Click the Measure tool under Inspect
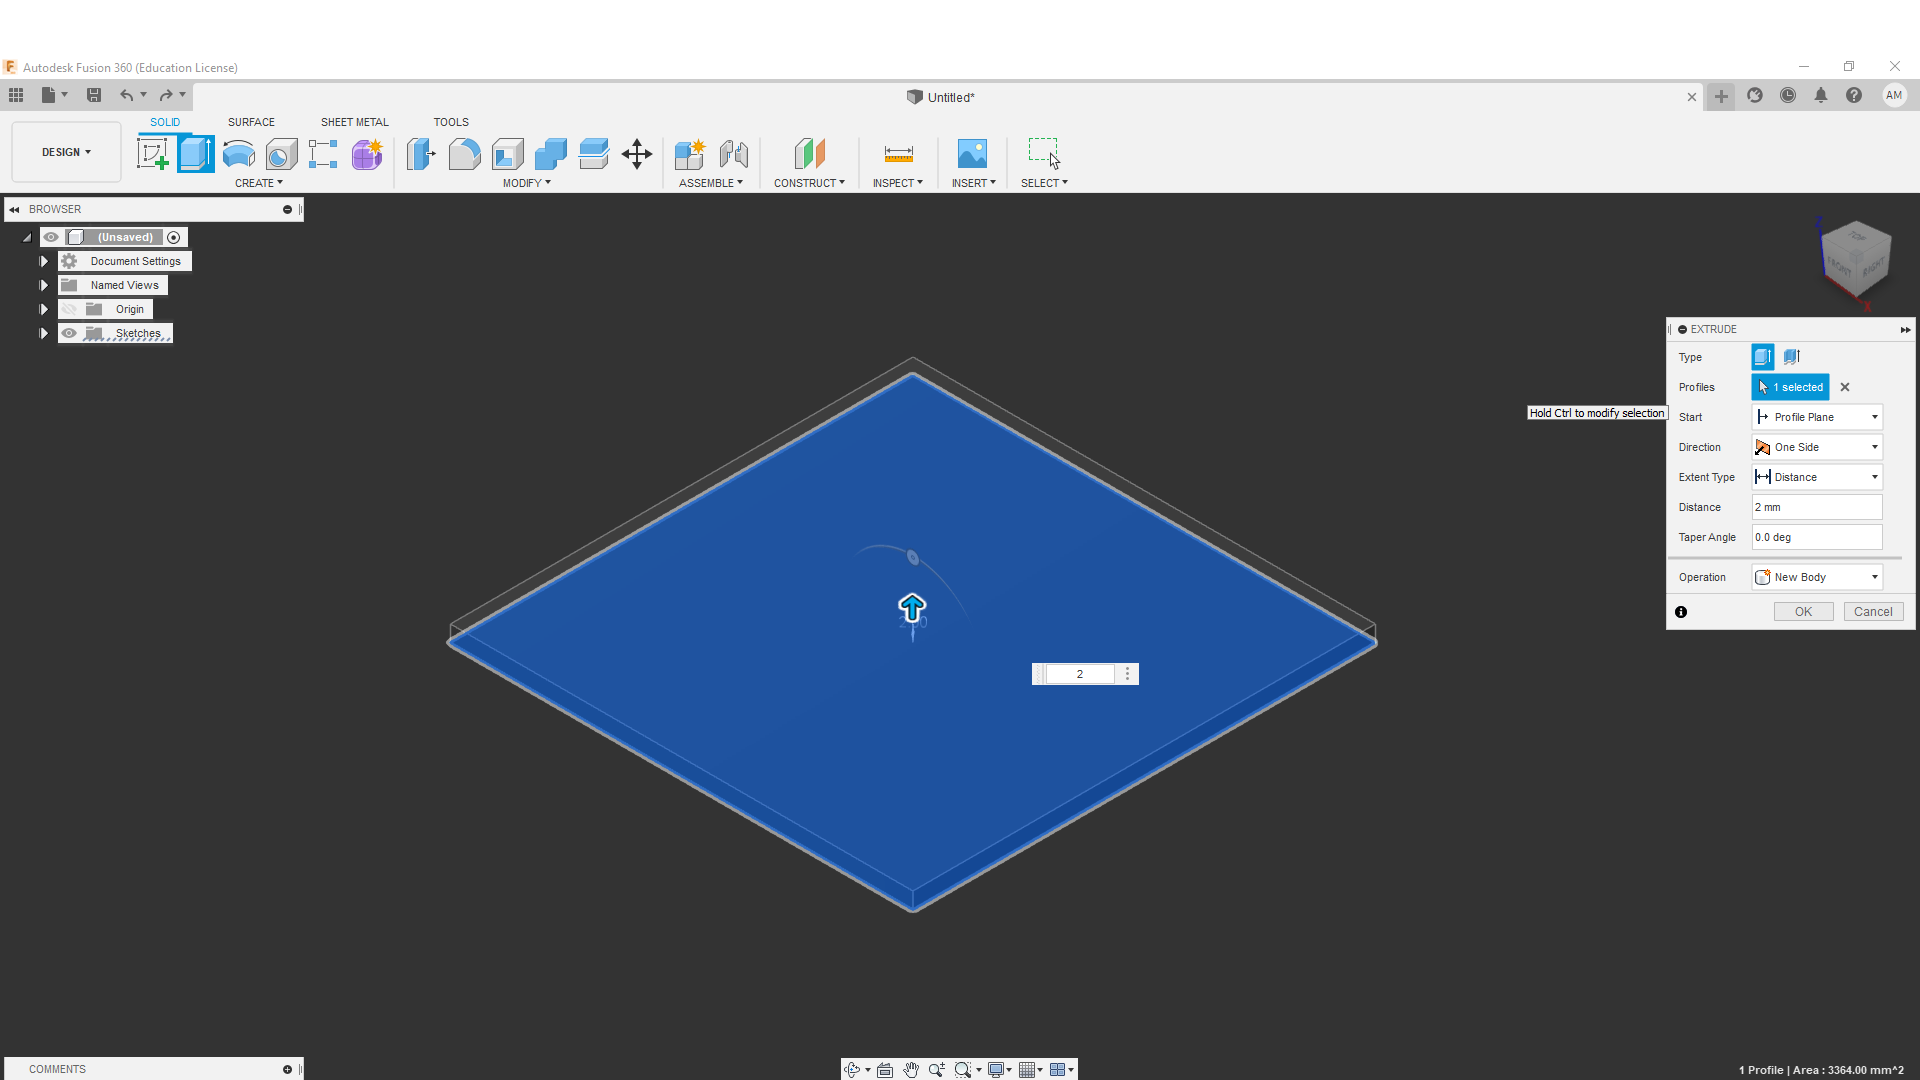Viewport: 1920px width, 1080px height. point(898,154)
